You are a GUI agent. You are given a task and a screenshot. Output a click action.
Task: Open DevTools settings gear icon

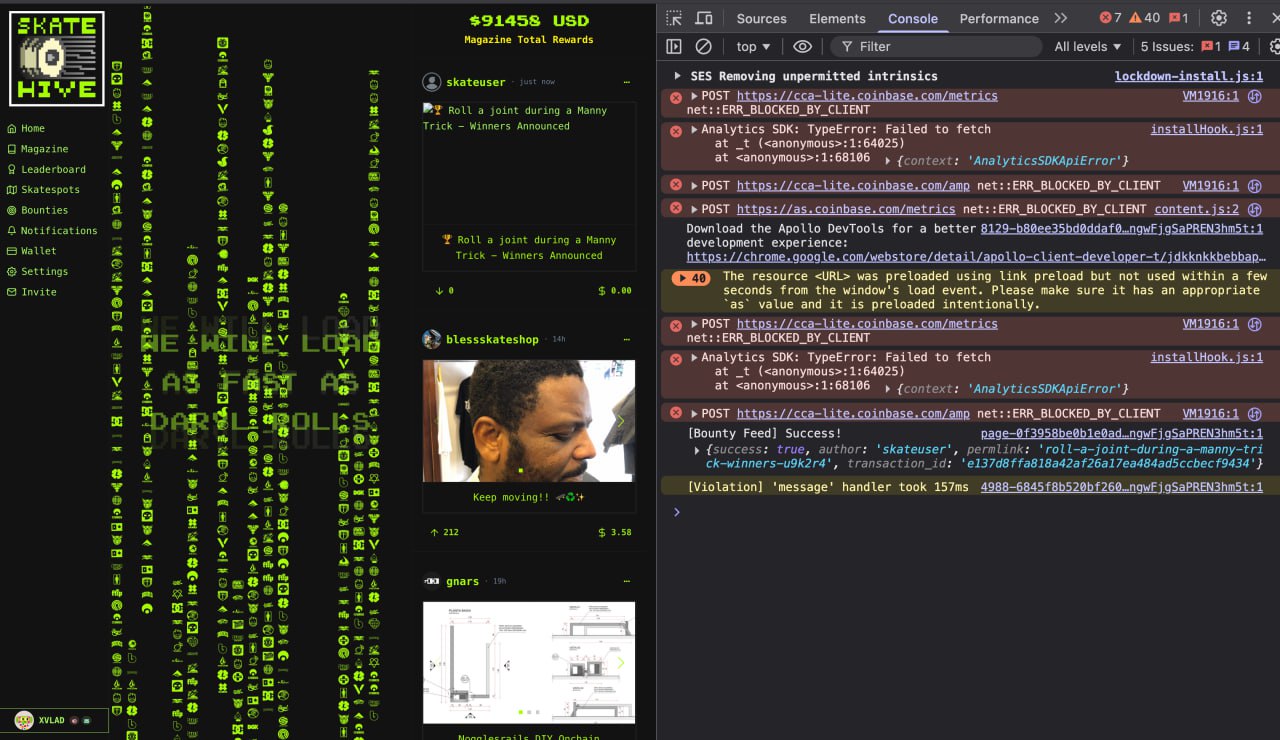tap(1218, 18)
